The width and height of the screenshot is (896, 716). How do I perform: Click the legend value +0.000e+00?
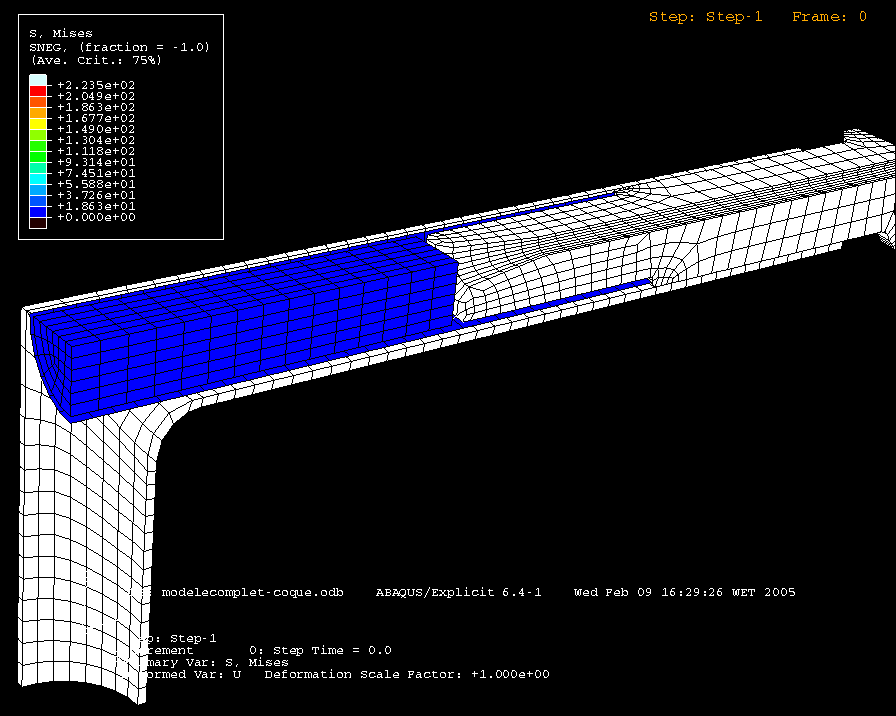pos(96,217)
